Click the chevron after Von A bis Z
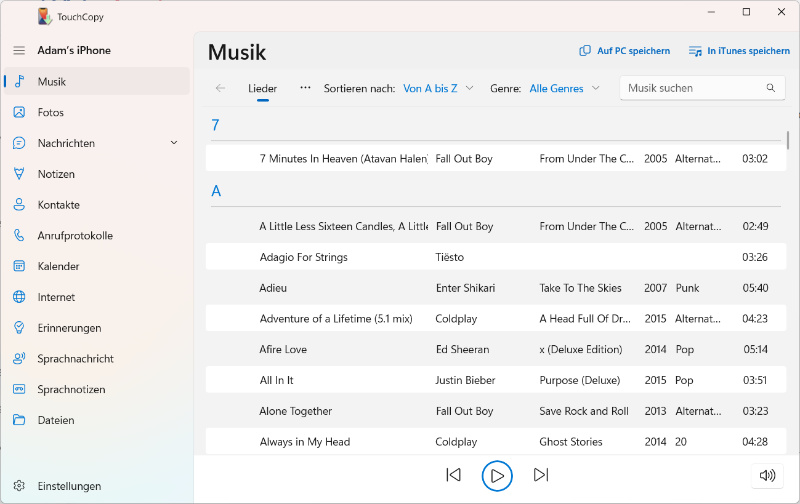Image resolution: width=800 pixels, height=504 pixels. click(469, 88)
